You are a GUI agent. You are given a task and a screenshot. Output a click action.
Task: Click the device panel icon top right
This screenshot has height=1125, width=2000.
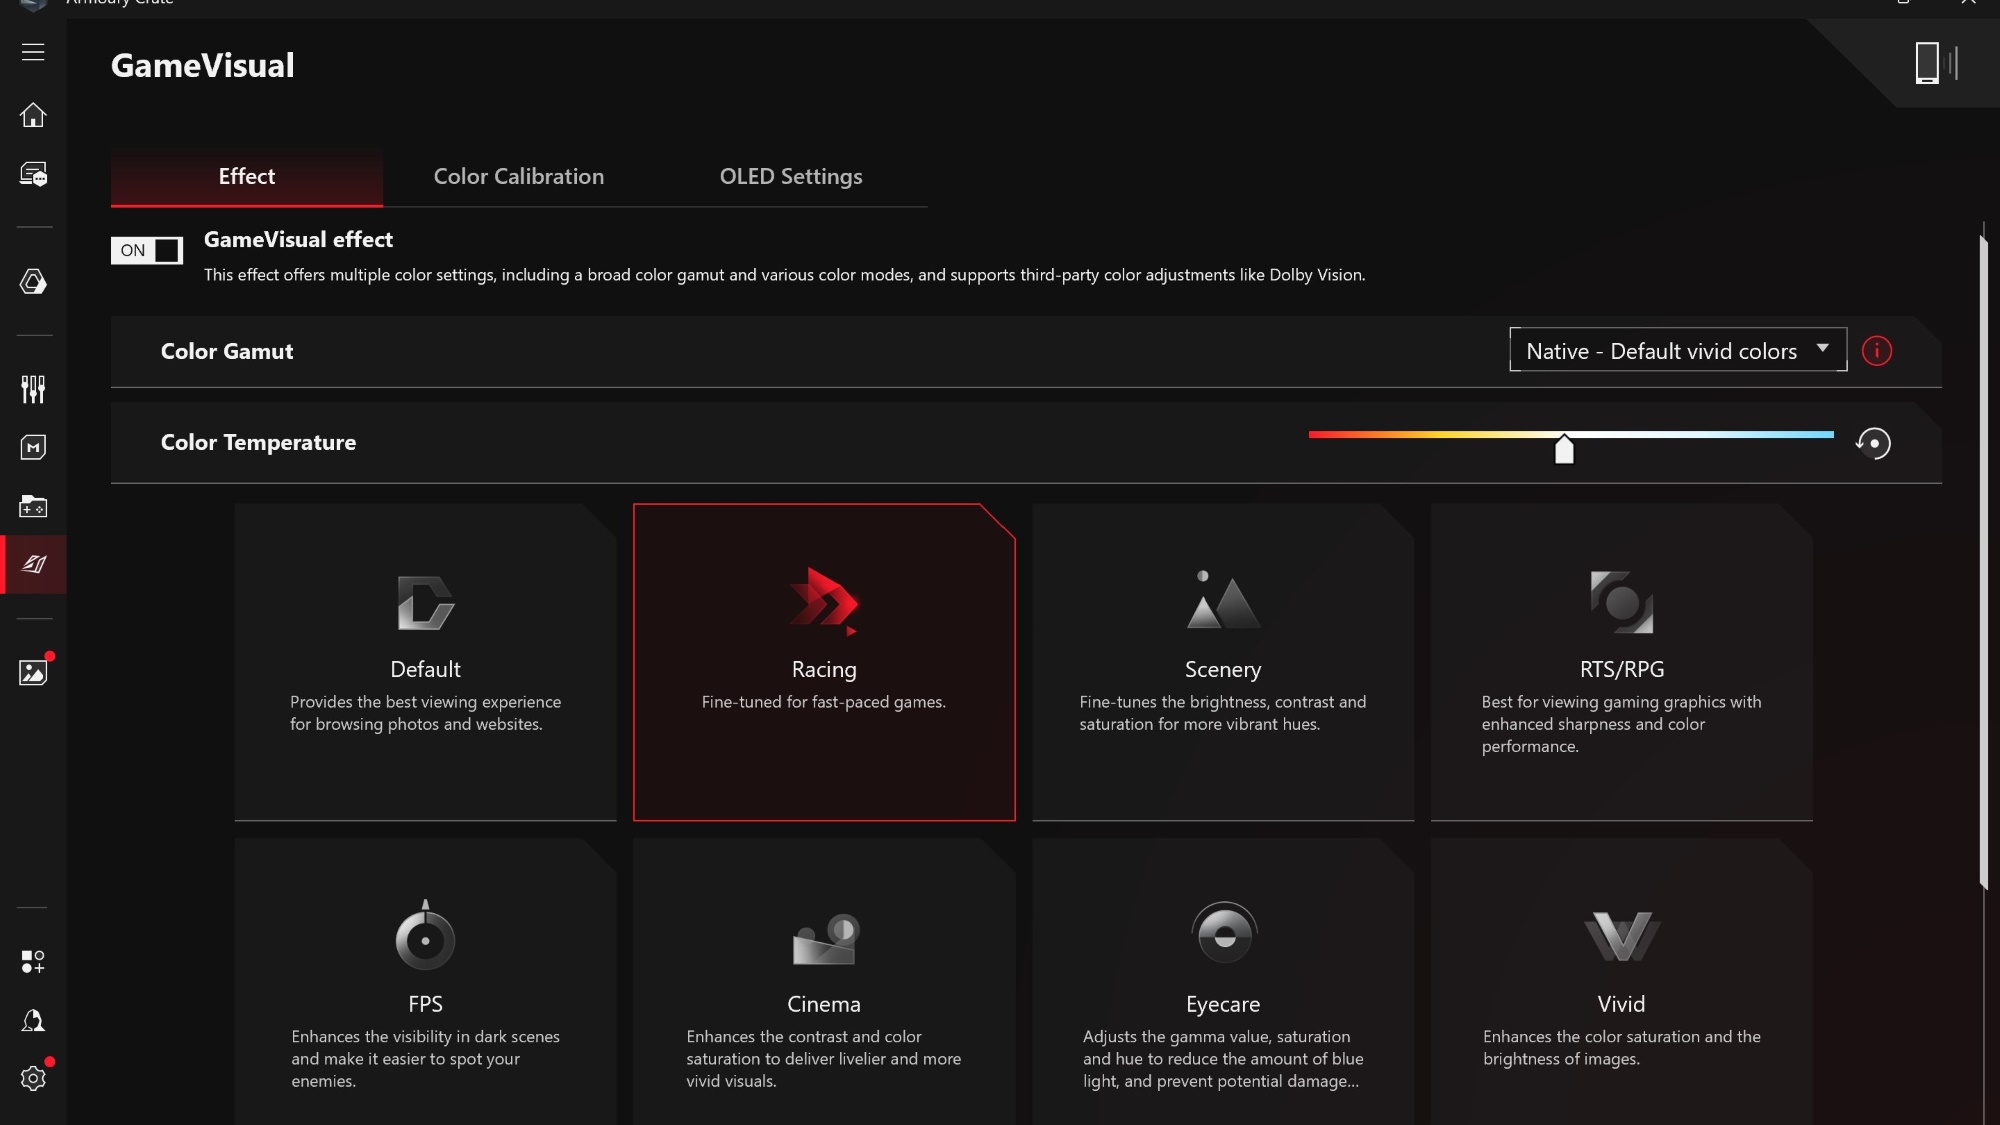pyautogui.click(x=1936, y=62)
